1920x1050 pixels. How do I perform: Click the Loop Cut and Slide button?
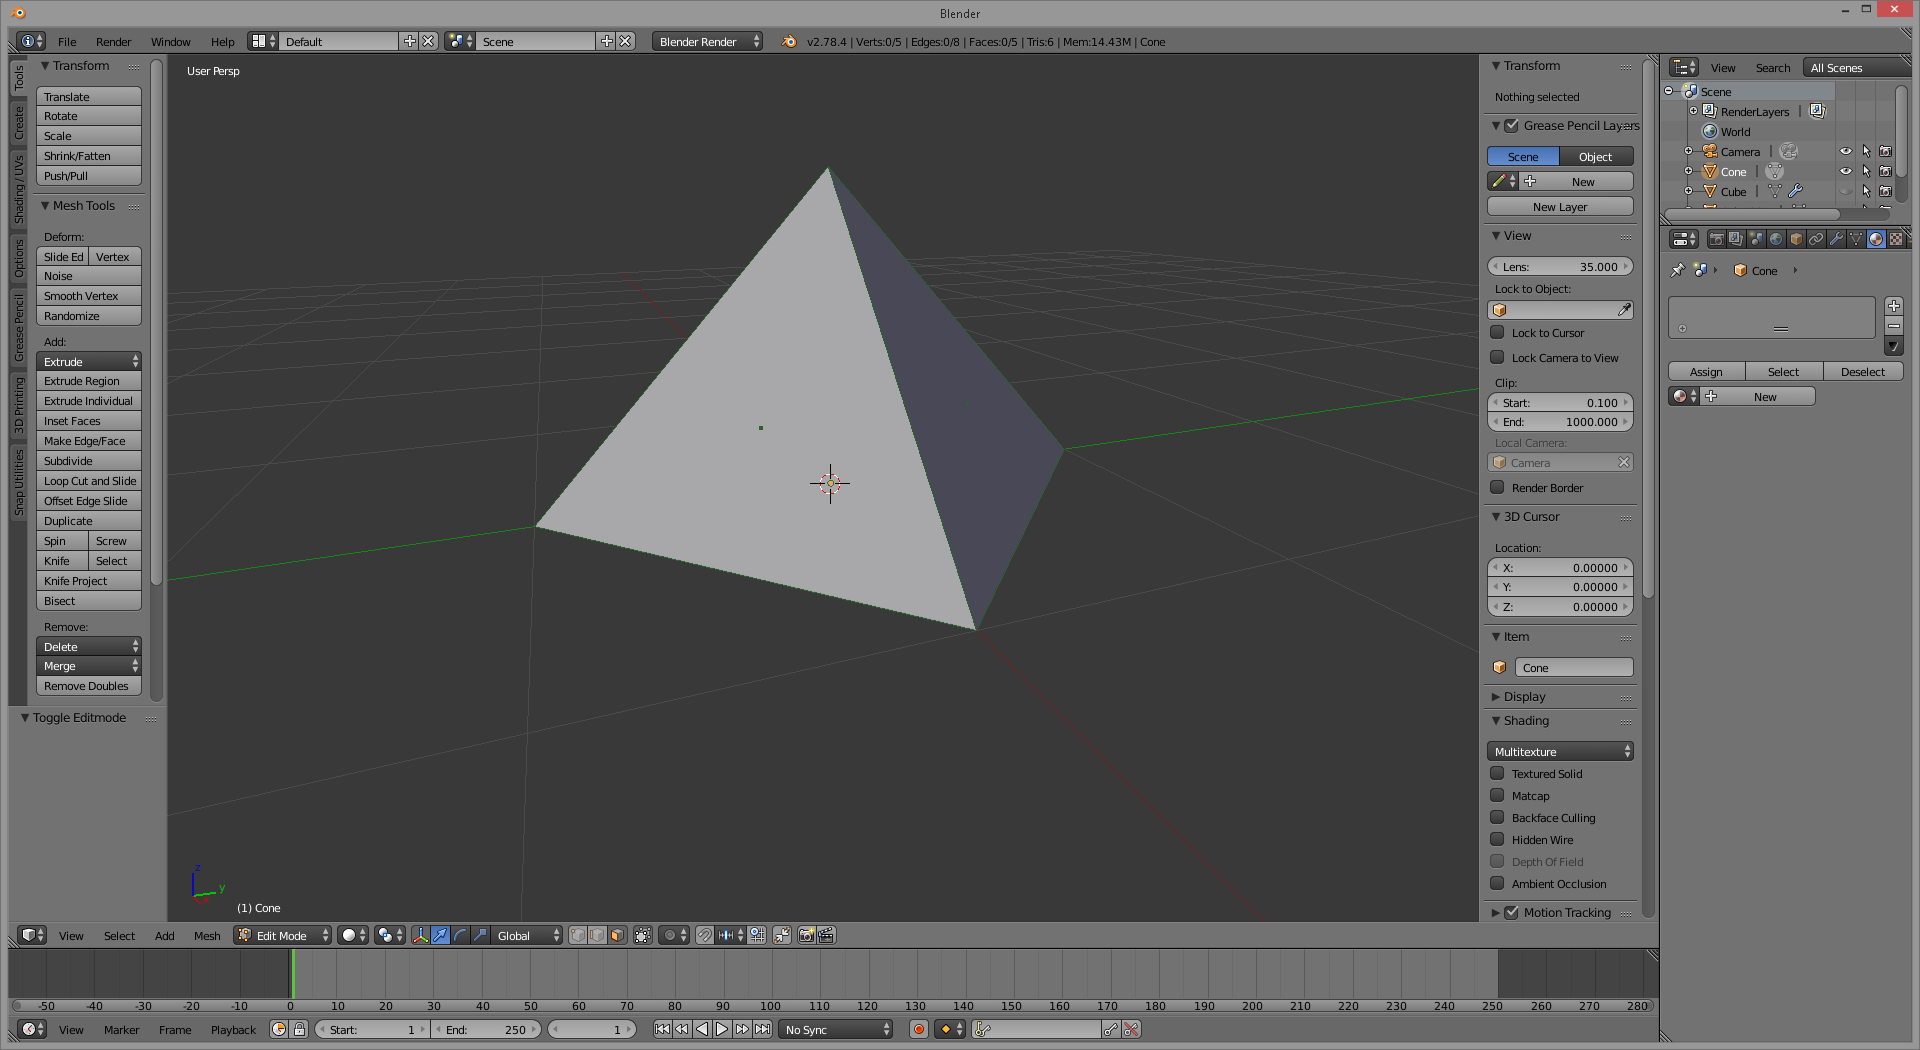89,481
